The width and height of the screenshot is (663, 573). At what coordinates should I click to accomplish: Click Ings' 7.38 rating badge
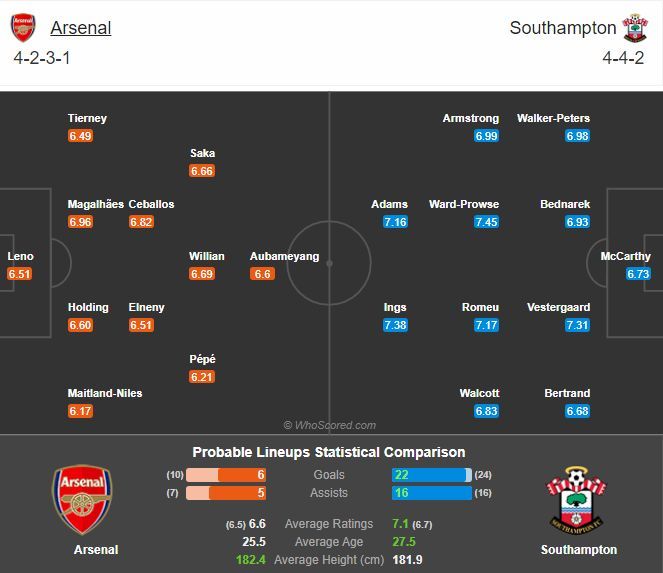395,325
